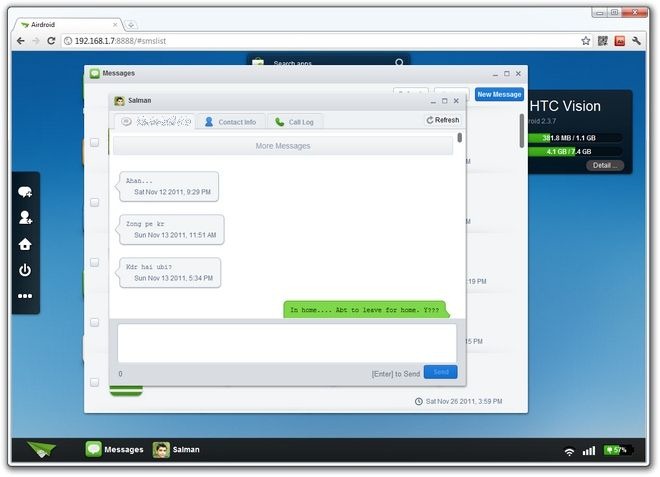Click the 'Kdr hai ubi?' message bubble

[x=170, y=272]
